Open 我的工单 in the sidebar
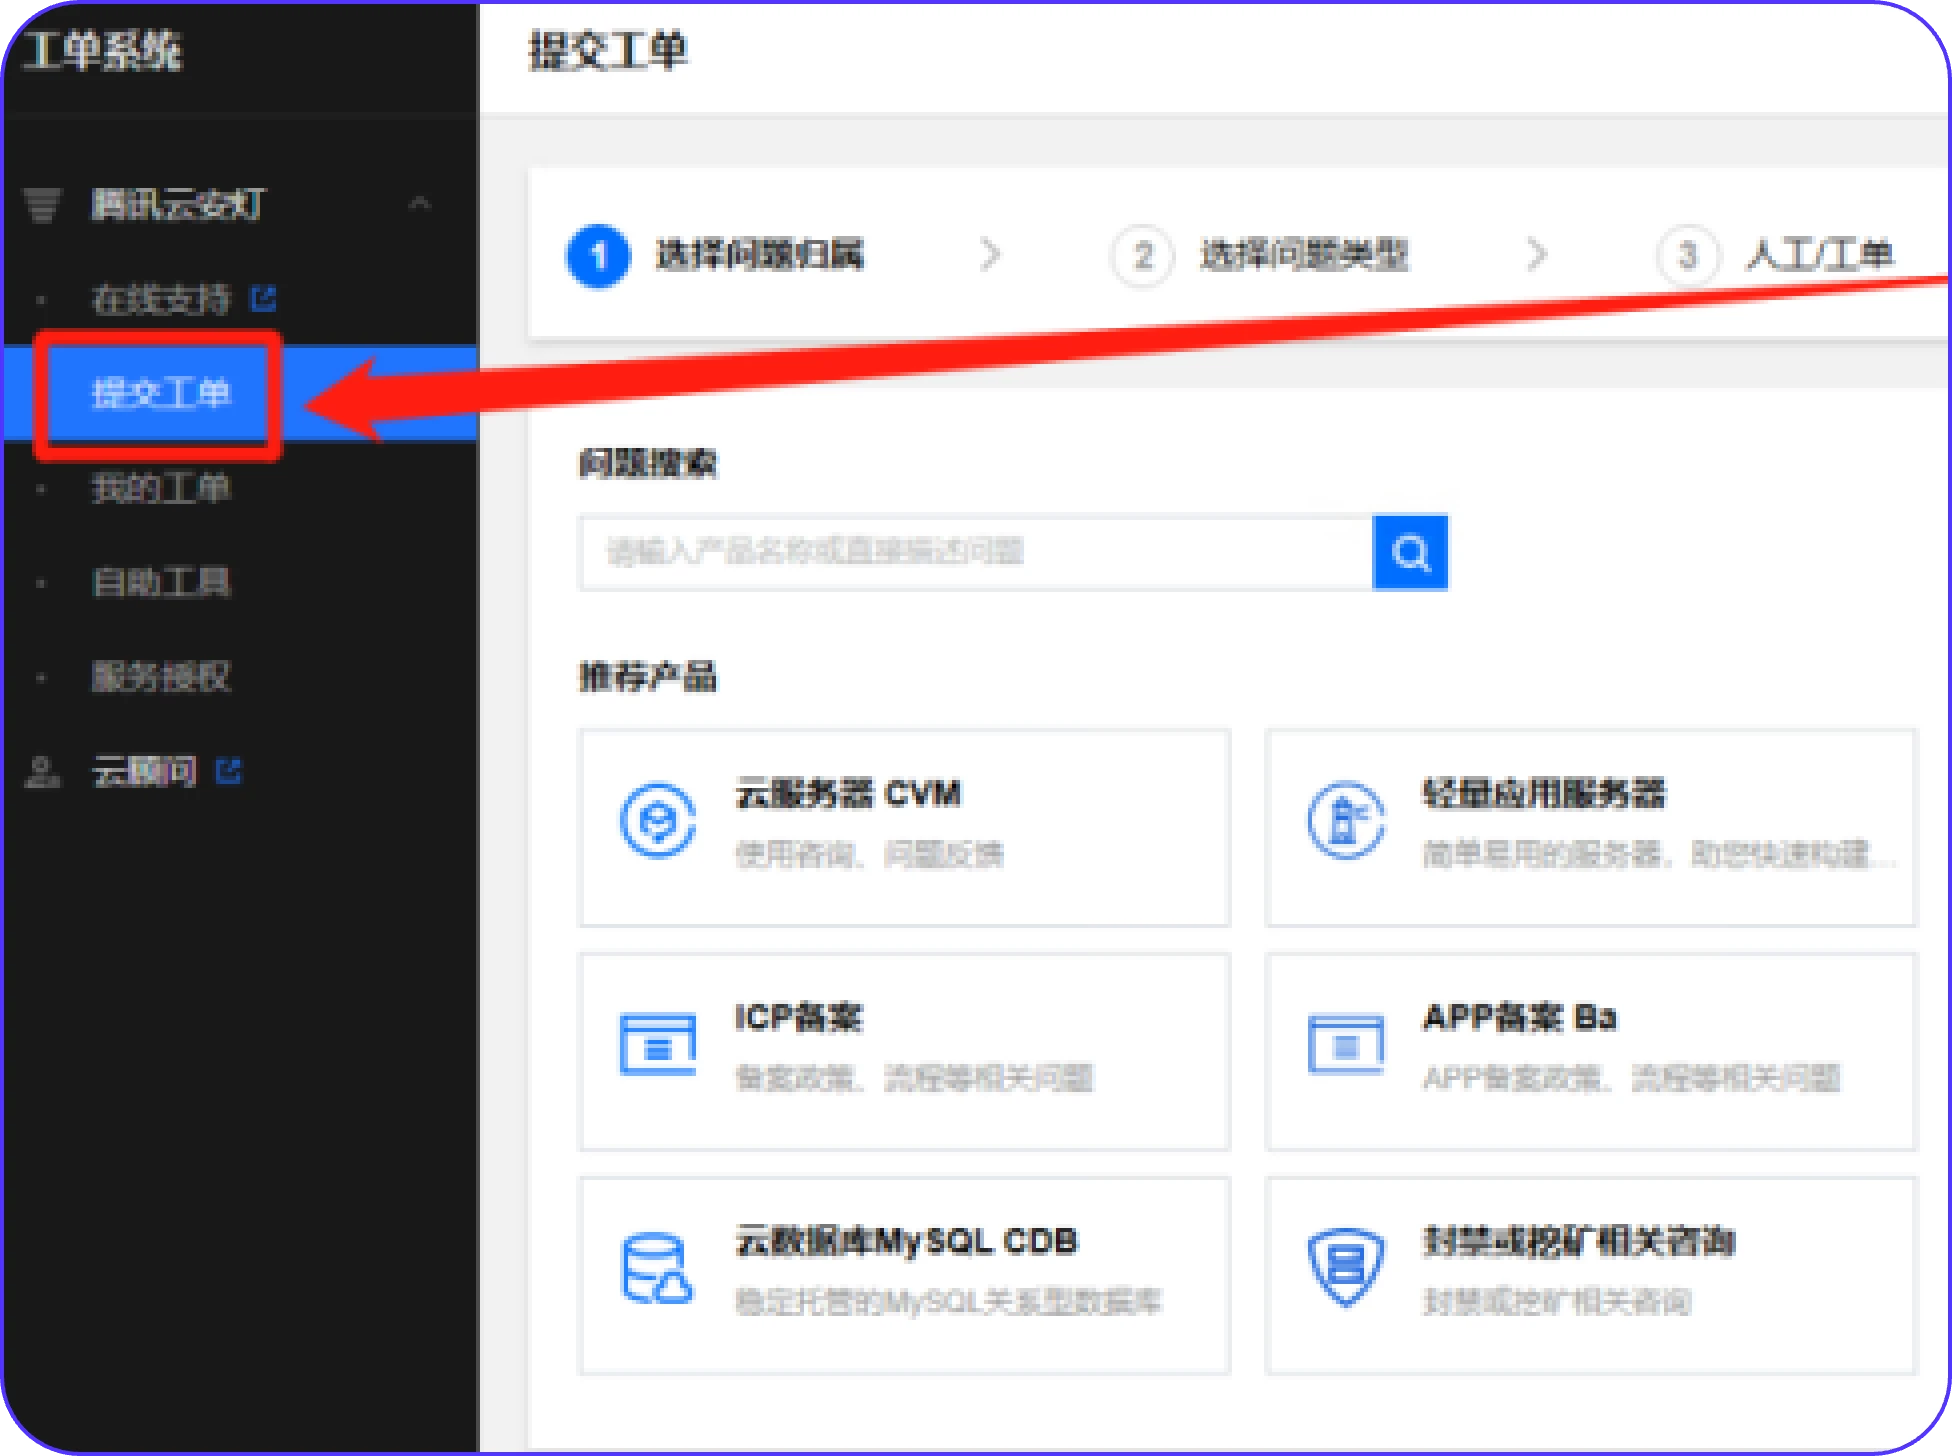The height and width of the screenshot is (1456, 1952). (x=162, y=488)
